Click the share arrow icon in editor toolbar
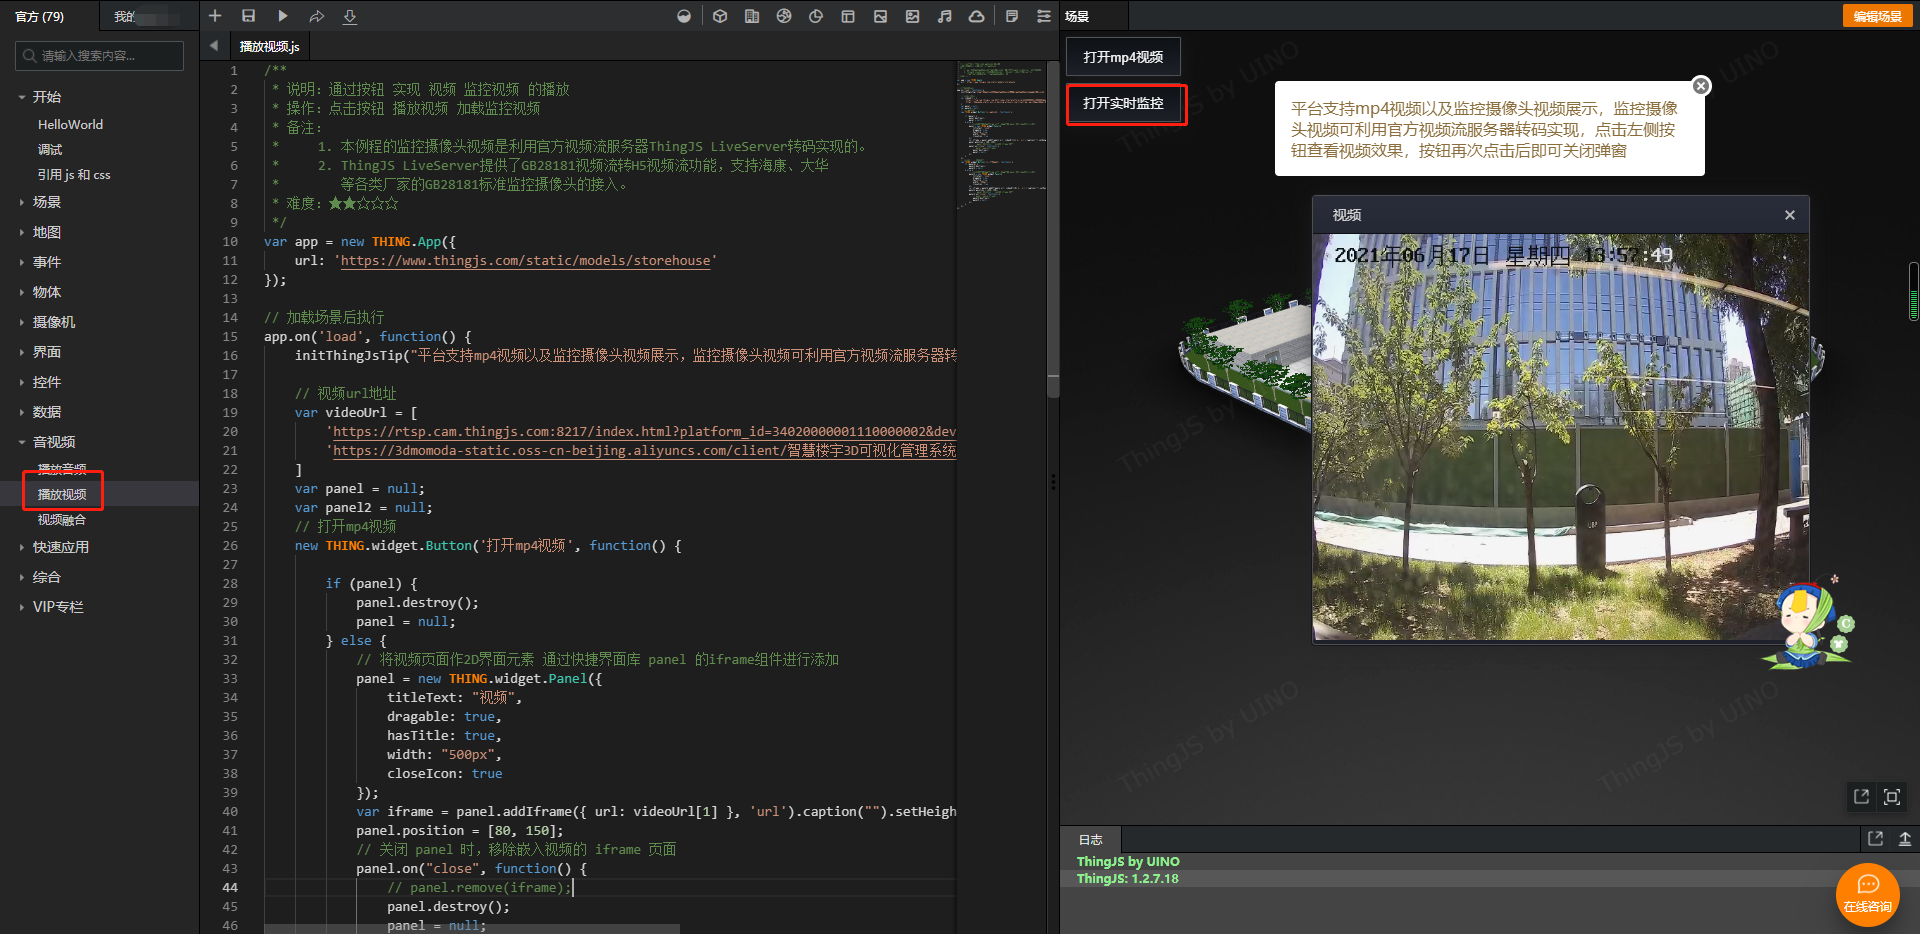The image size is (1920, 934). [x=317, y=16]
